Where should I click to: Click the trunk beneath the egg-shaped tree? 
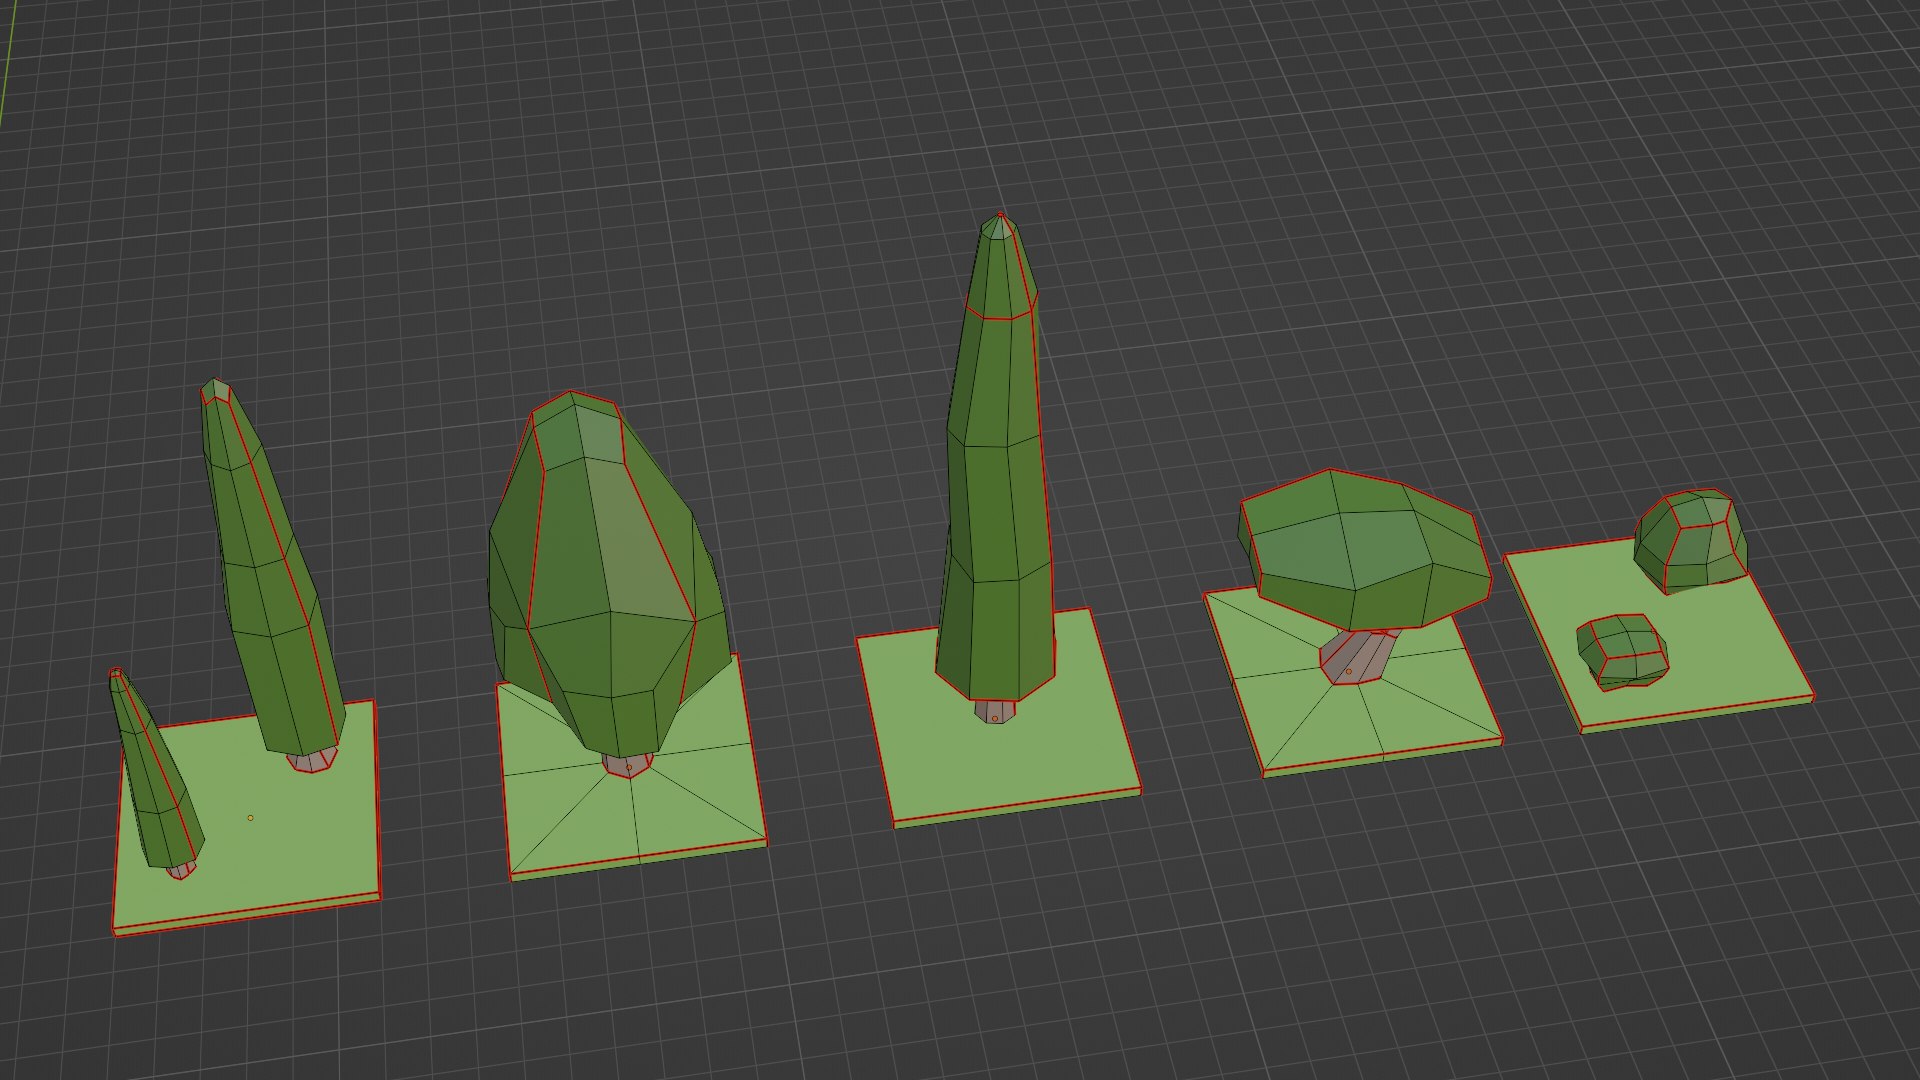[x=628, y=765]
